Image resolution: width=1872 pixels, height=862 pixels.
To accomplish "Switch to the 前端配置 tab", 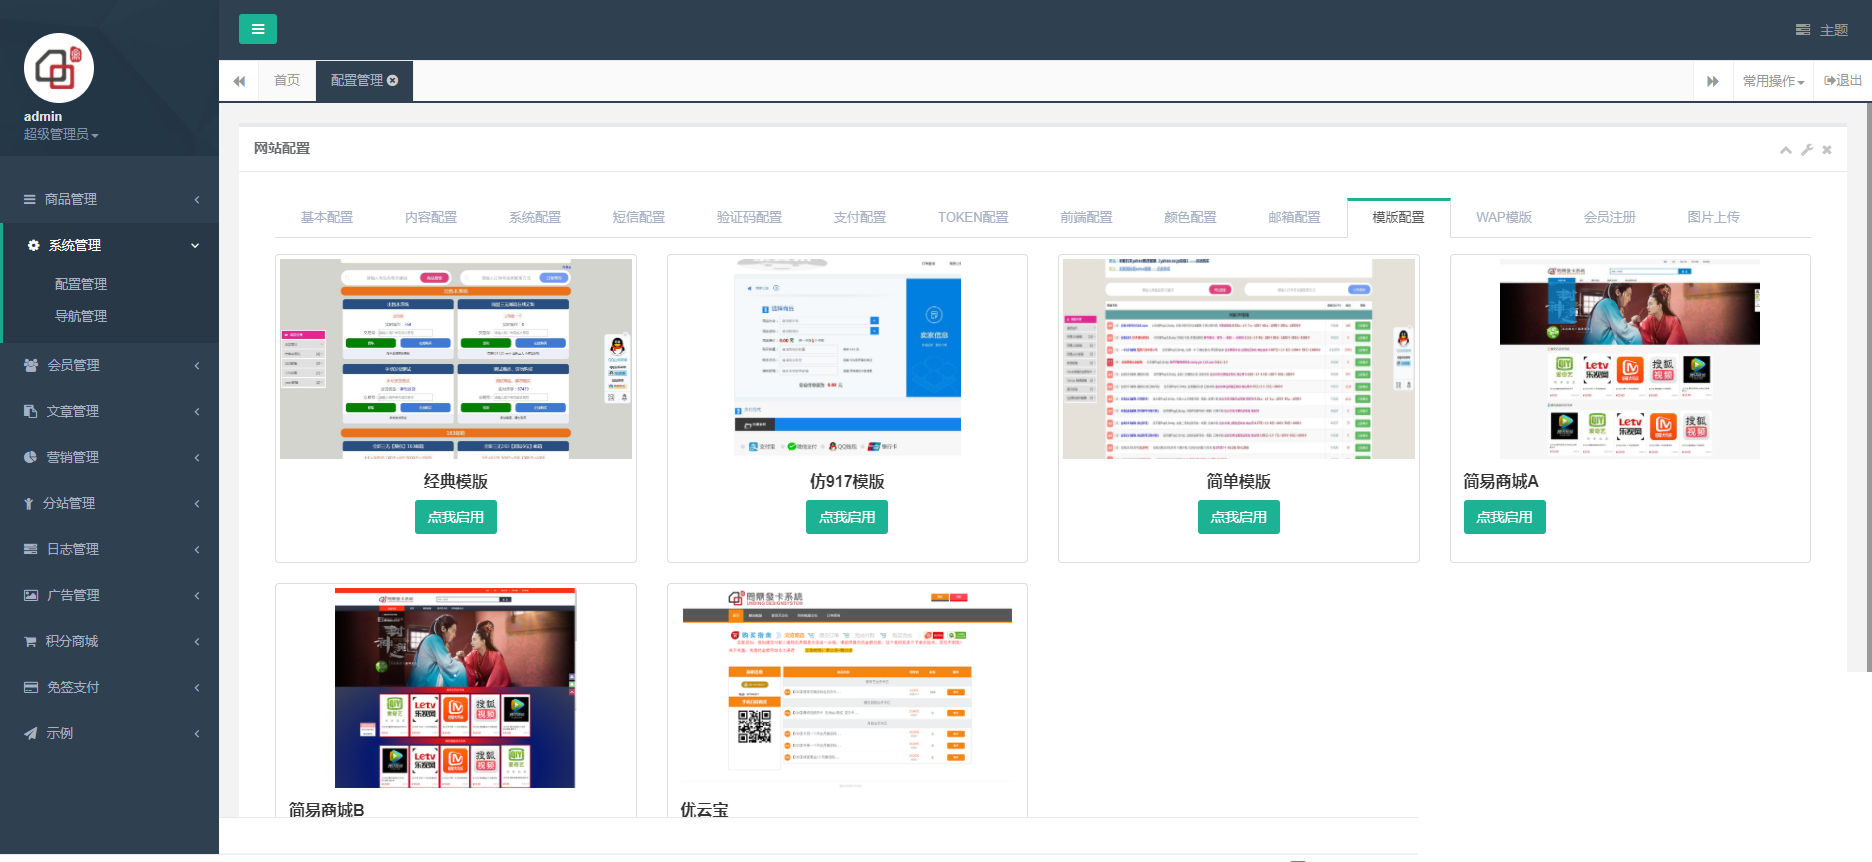I will pos(1087,217).
